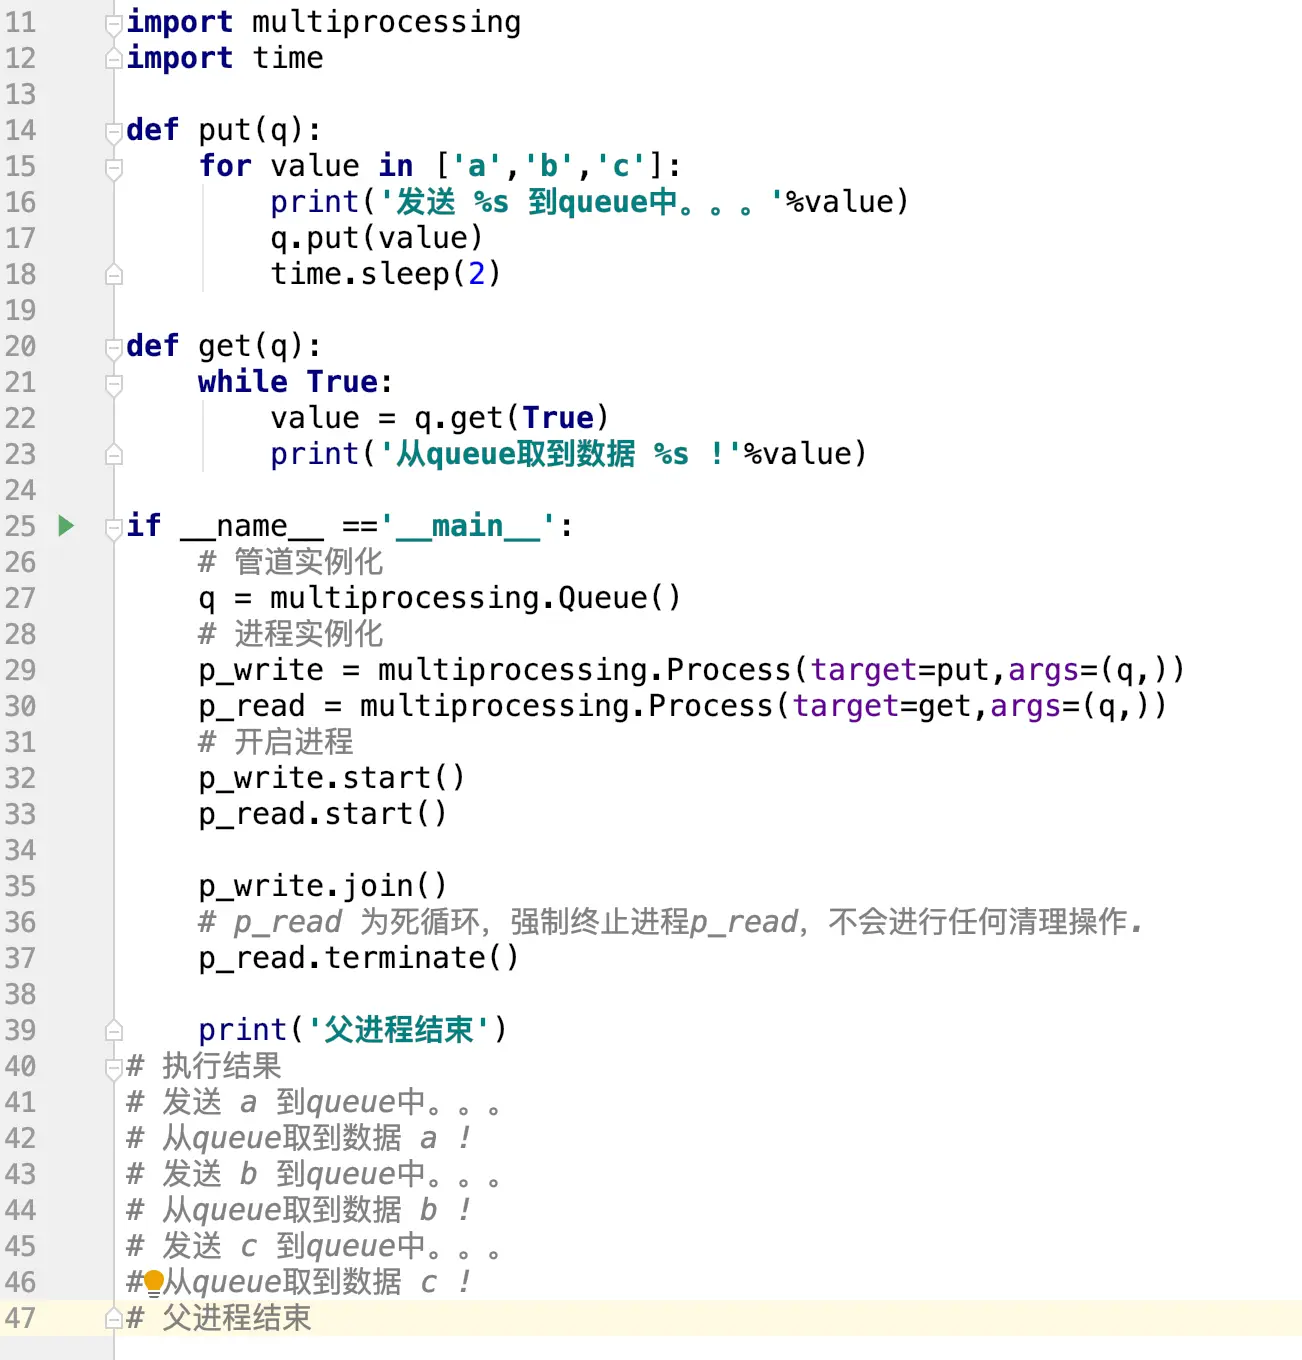Click the string '父进程结束' in the print call
Image resolution: width=1302 pixels, height=1360 pixels.
(398, 1030)
